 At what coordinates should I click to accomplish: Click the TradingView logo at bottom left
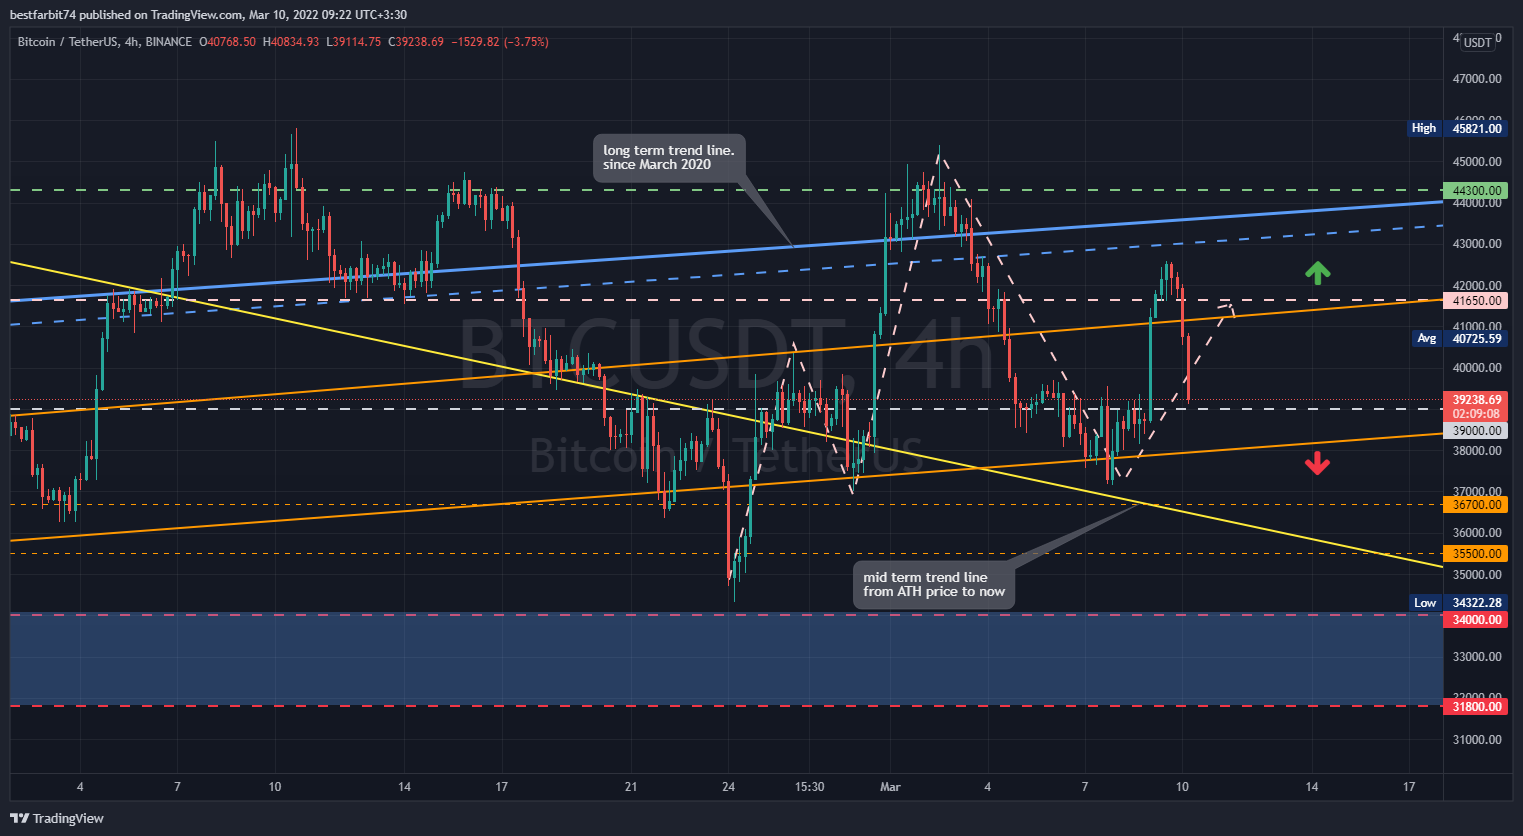tap(57, 818)
